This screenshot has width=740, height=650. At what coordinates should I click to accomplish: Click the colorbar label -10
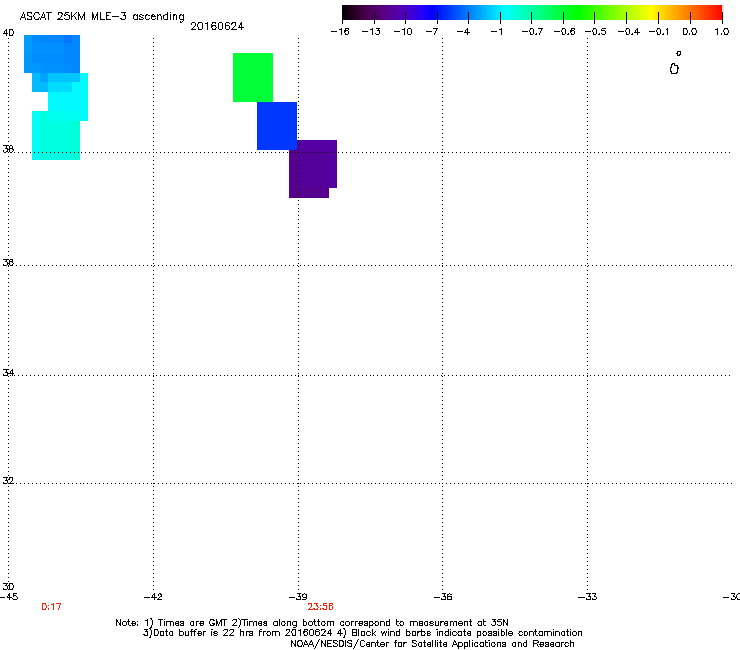[403, 32]
